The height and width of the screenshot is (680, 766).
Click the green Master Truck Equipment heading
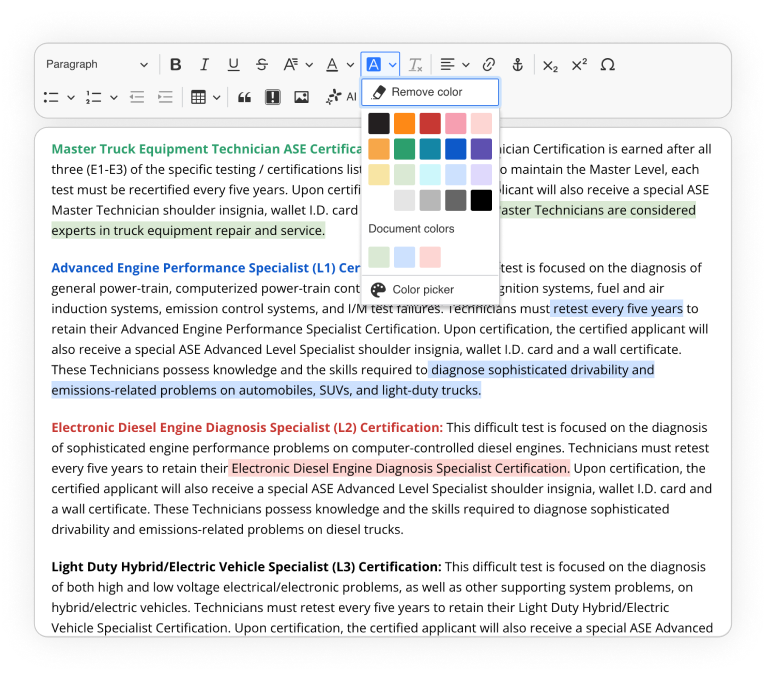tap(206, 149)
